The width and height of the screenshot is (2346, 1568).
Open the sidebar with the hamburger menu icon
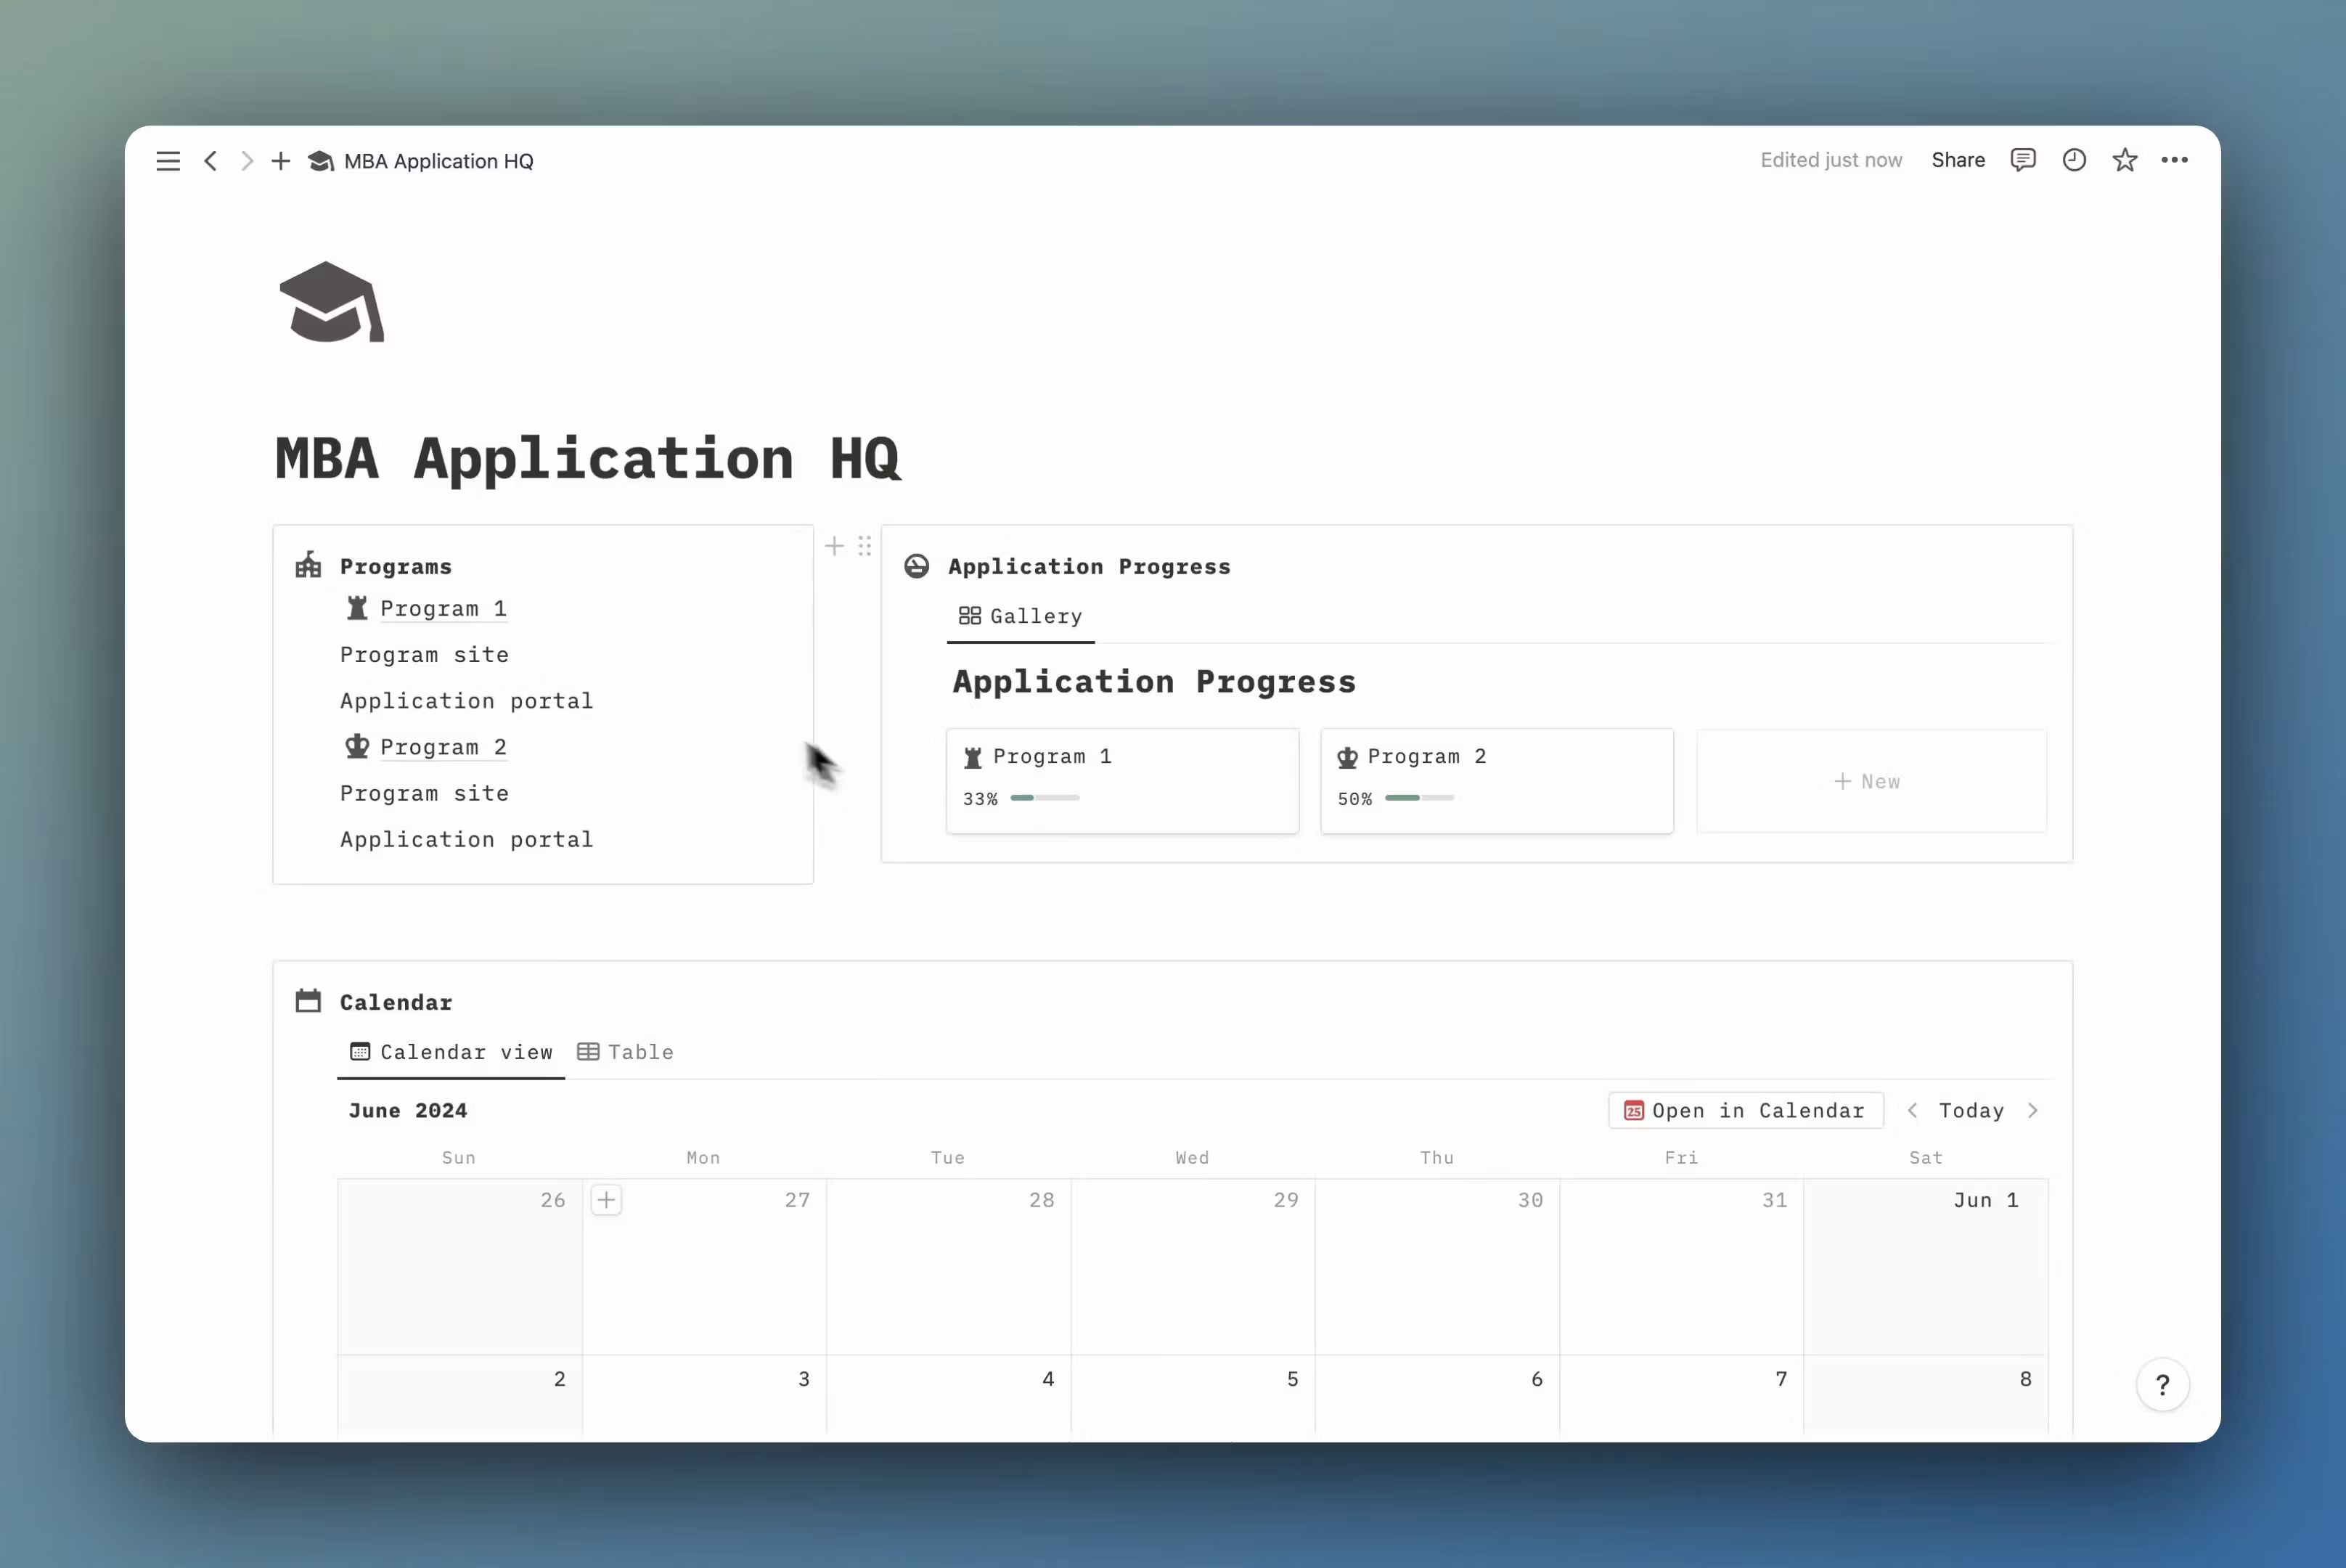click(x=168, y=161)
